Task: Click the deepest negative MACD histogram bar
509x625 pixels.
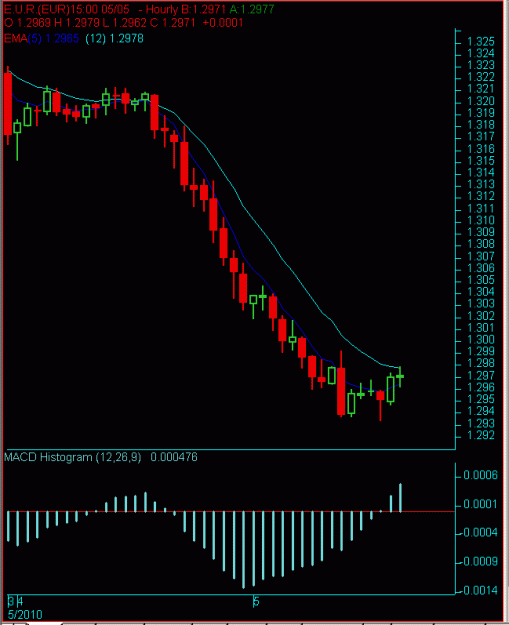Action: click(244, 550)
